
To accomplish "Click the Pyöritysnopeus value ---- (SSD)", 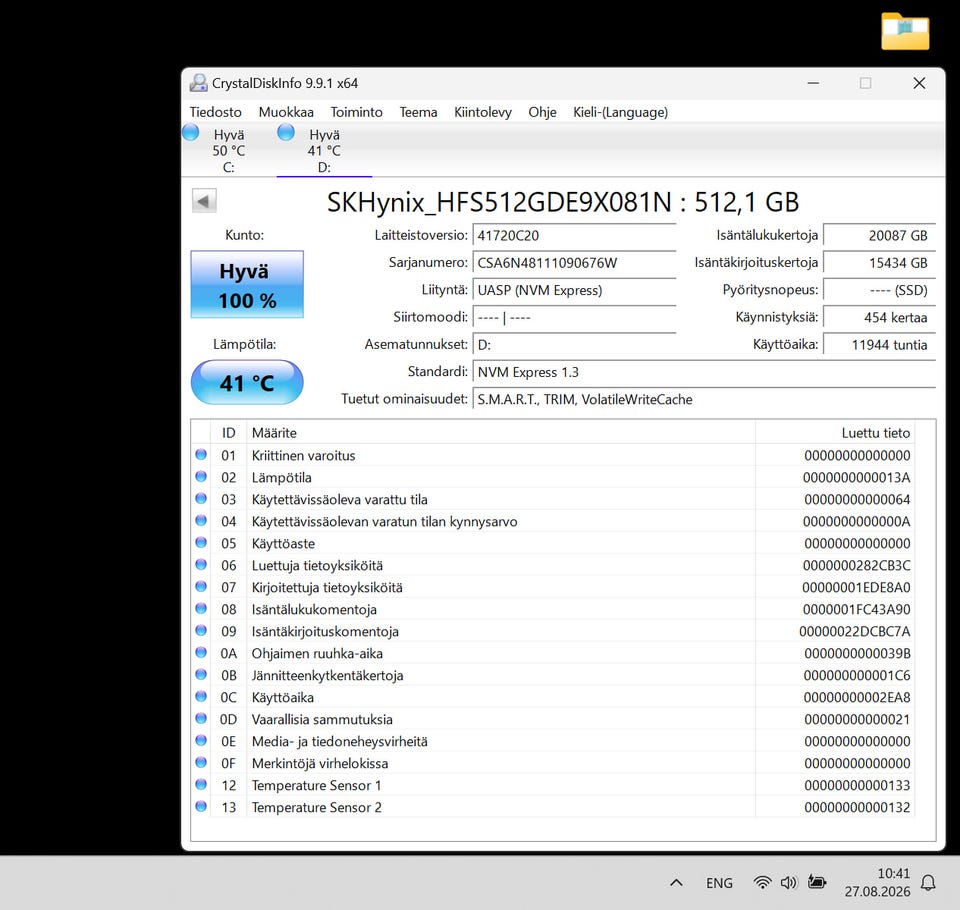I will click(879, 290).
